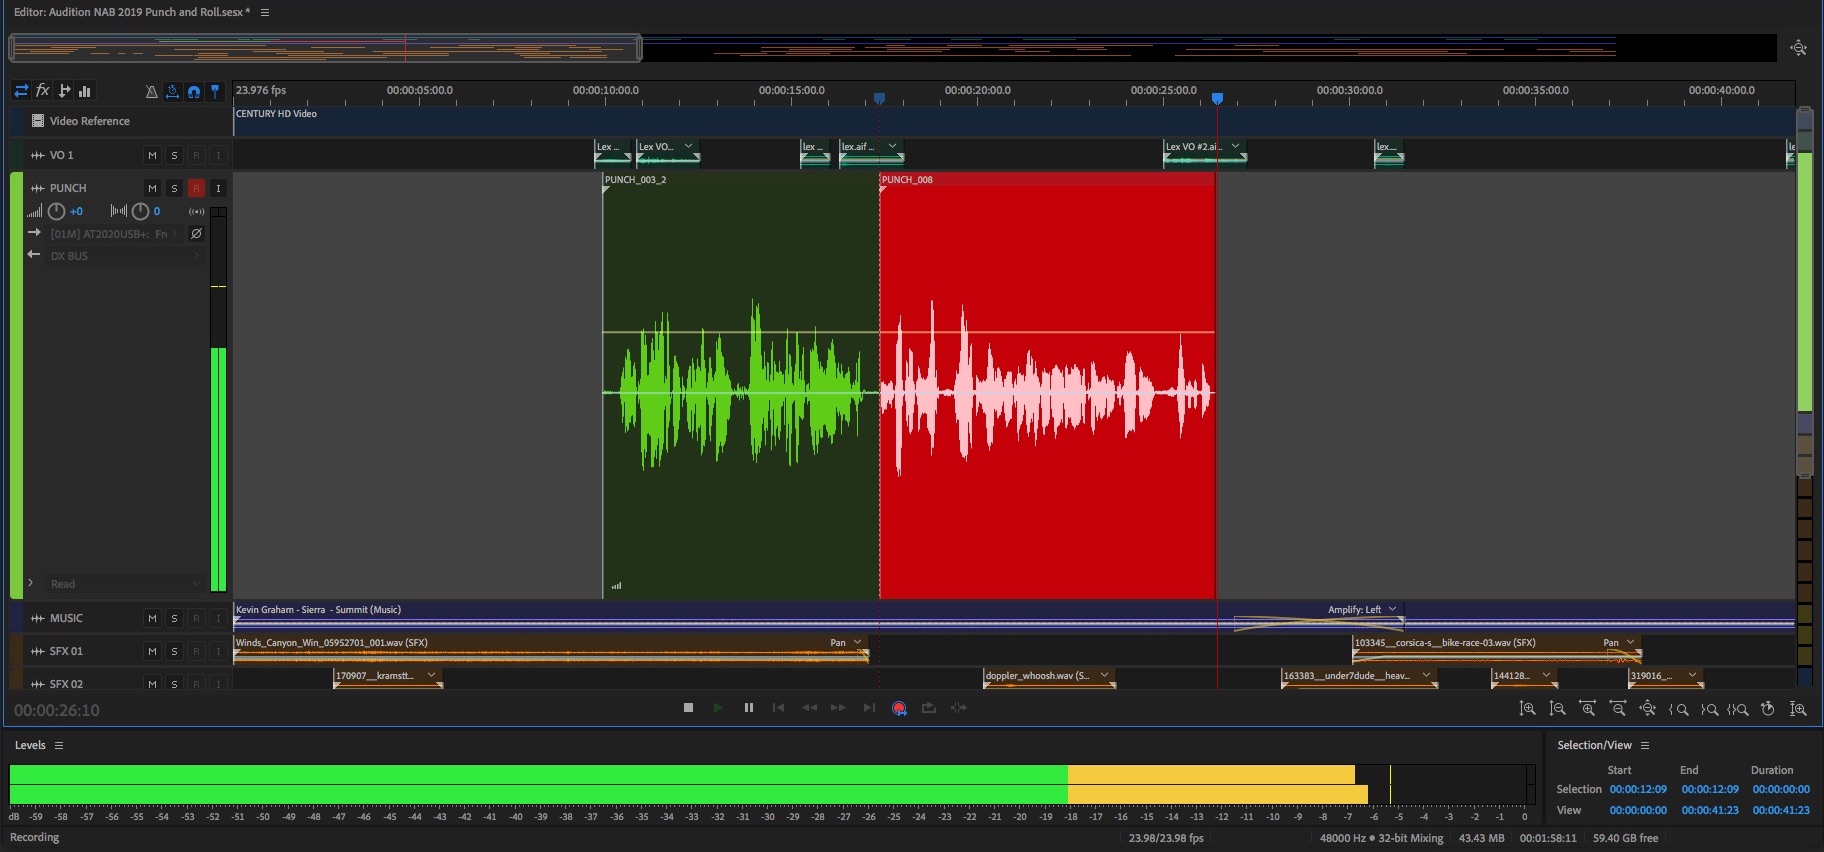Open the PUNCH track input device dropdown

click(110, 234)
